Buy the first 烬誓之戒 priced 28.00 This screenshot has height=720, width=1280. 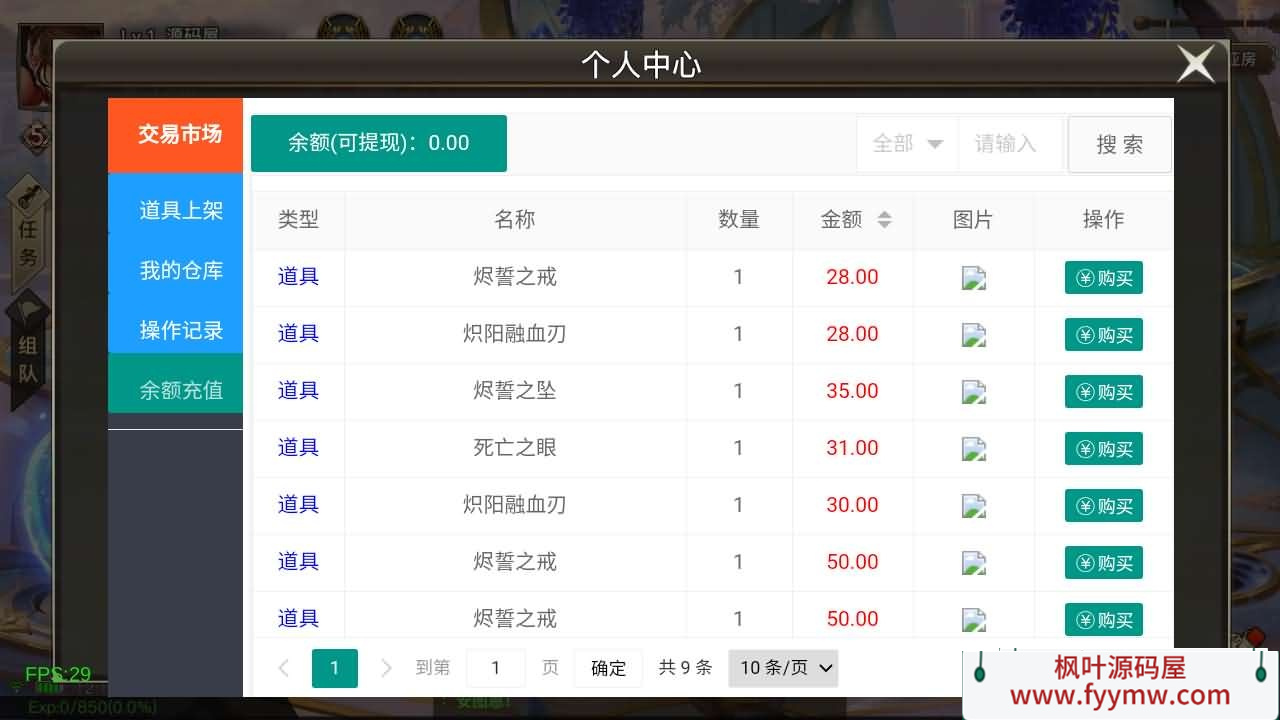pos(1103,278)
